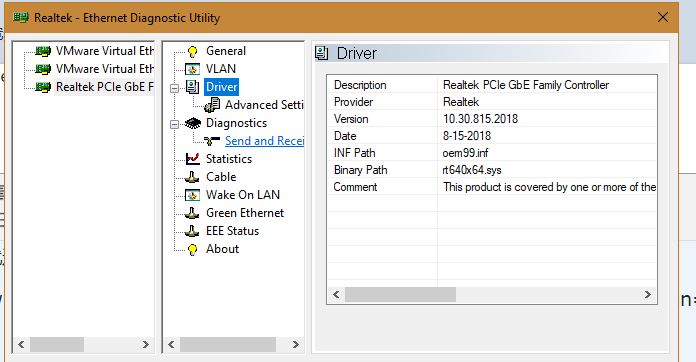Click right arrow of driver table scrollbar
Viewport: 696px width, 362px height.
648,295
